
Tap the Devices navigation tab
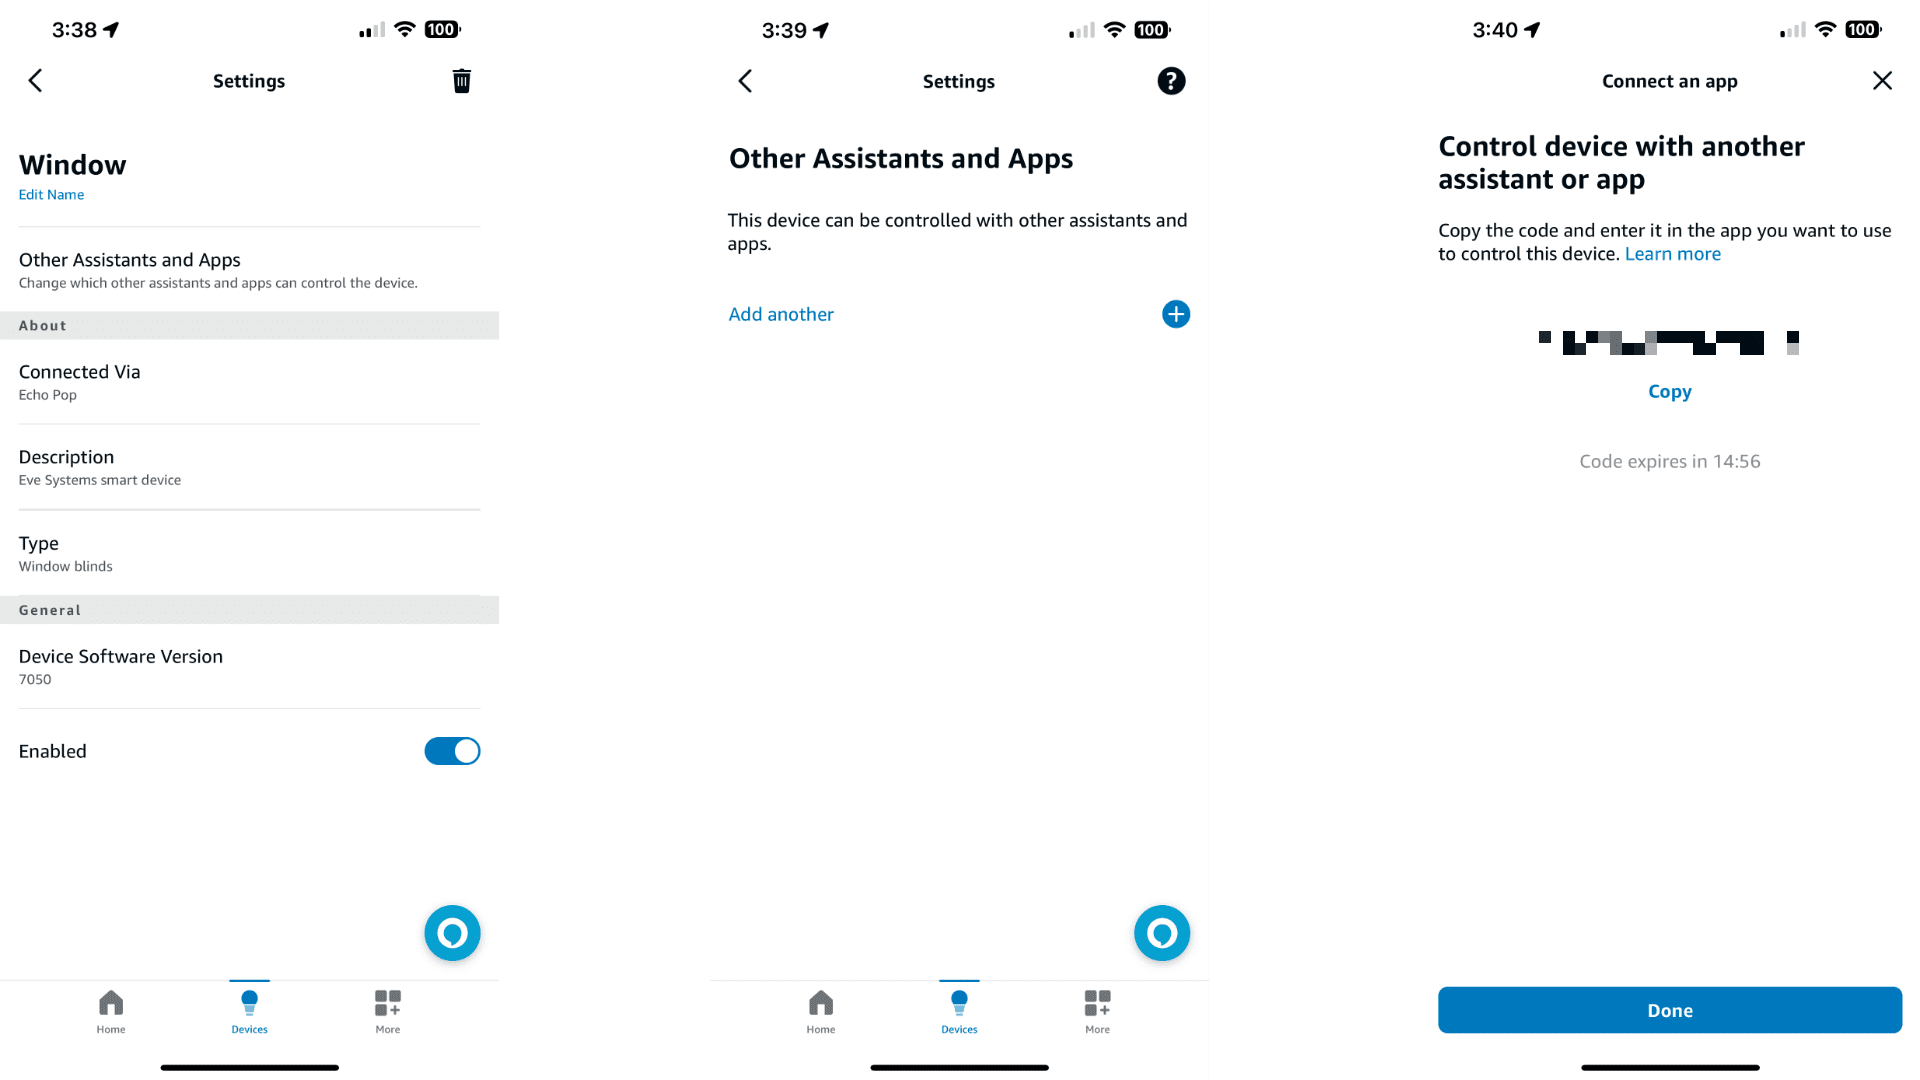(249, 1011)
